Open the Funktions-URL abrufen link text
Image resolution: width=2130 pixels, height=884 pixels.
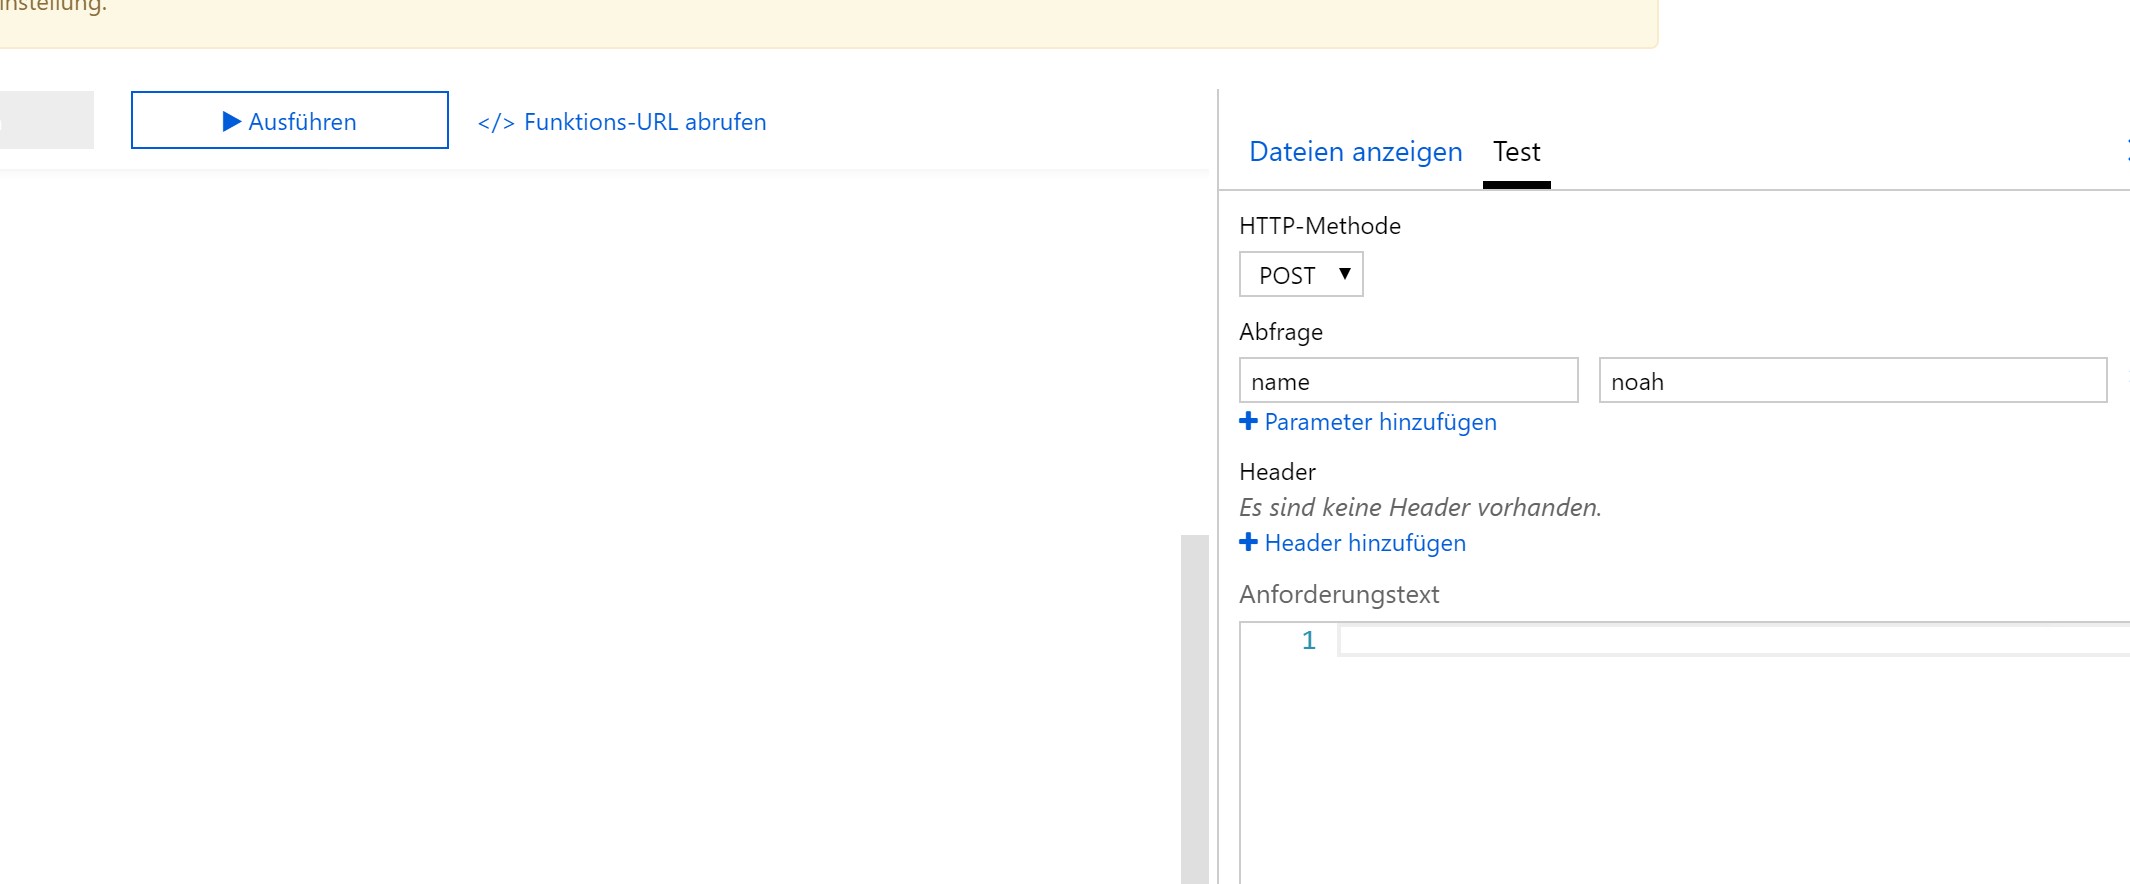tap(645, 122)
